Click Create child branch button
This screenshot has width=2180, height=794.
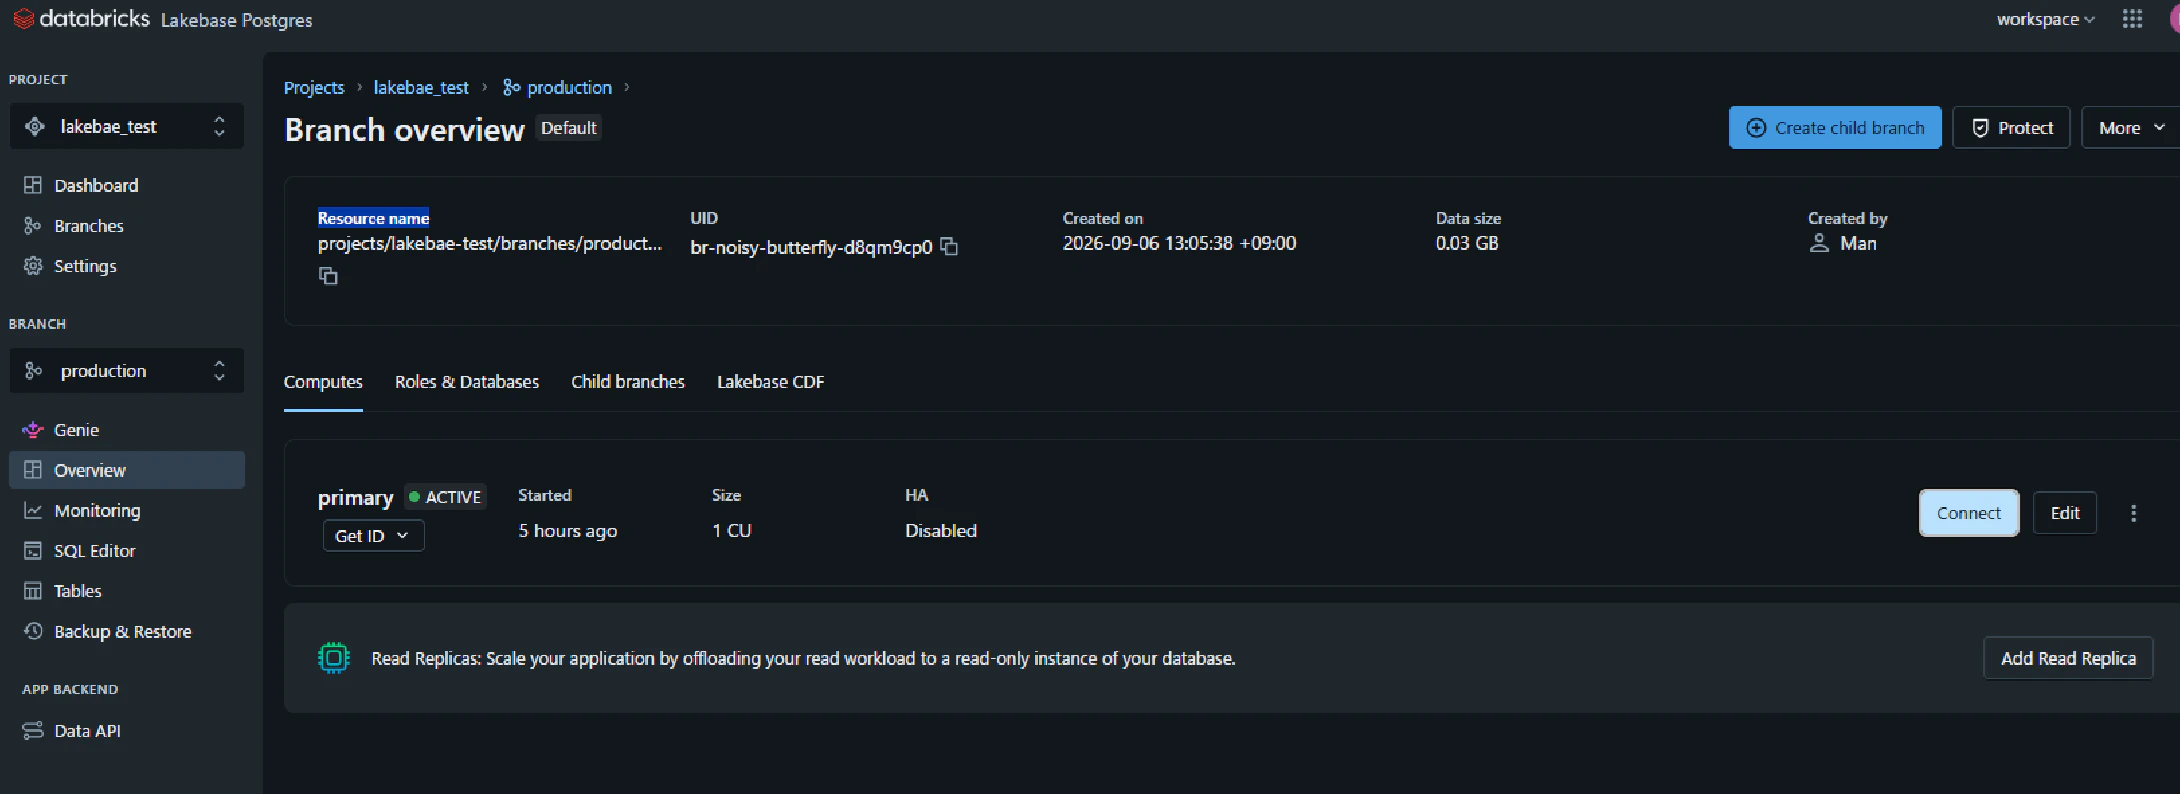(1835, 128)
